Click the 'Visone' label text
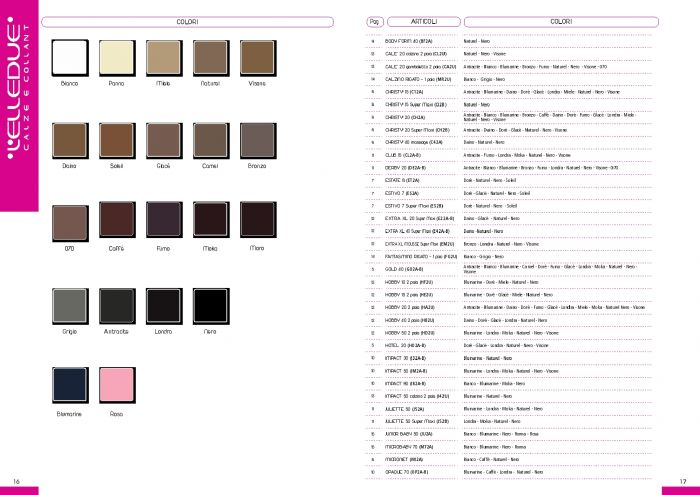 click(257, 83)
